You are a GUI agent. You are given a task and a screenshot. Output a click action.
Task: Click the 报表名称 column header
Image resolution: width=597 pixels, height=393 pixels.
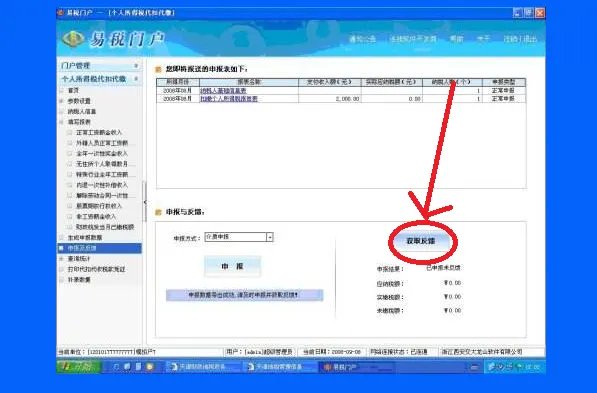point(249,82)
